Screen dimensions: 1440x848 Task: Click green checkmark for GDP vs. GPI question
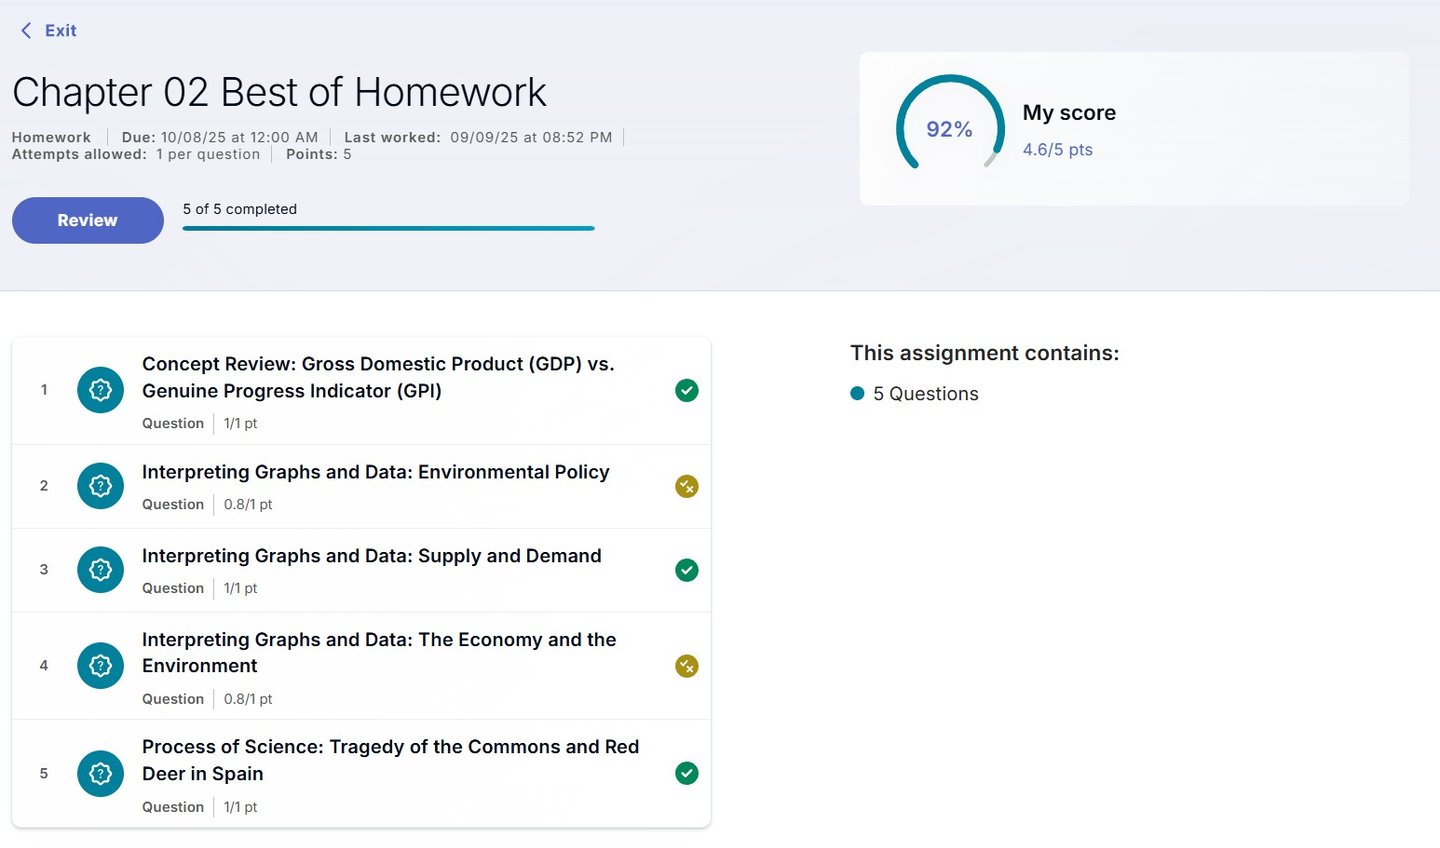pos(686,390)
